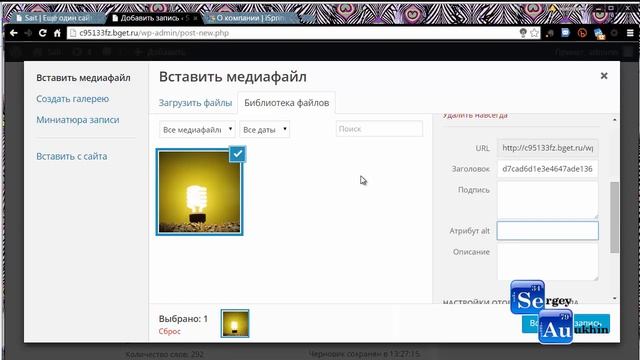Reload the page with the refresh icon

[42, 33]
